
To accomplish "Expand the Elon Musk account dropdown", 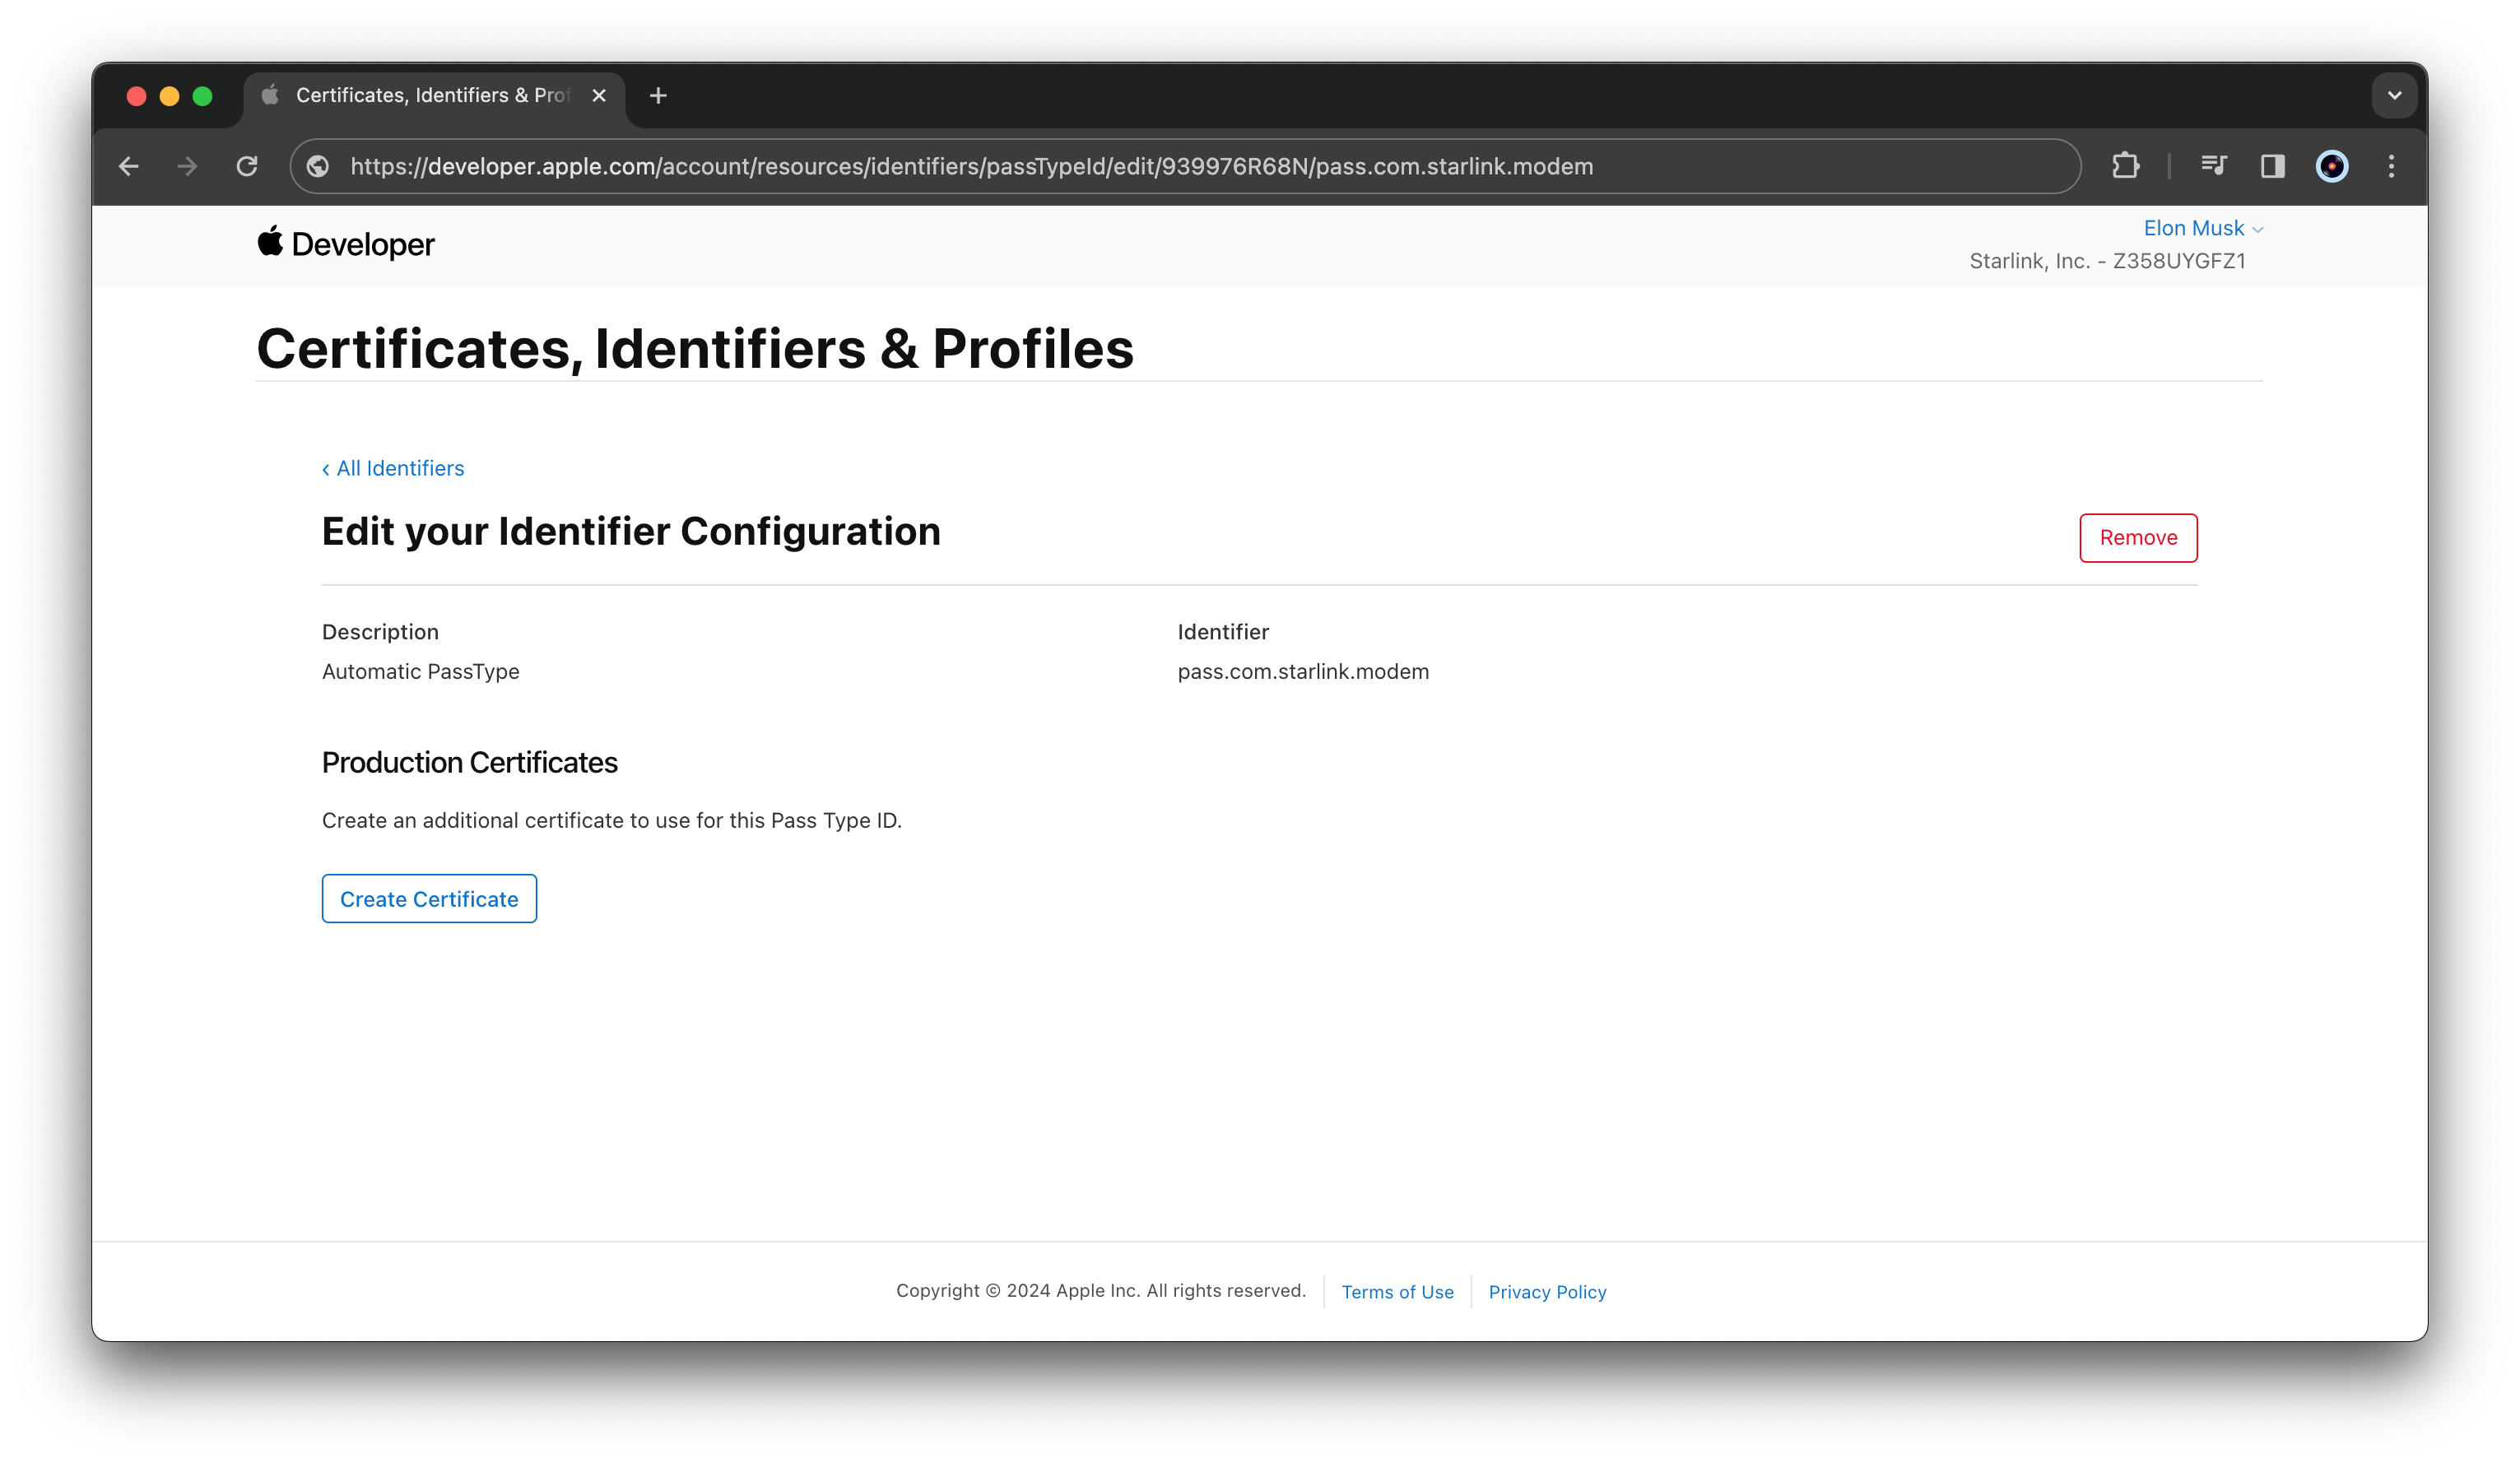I will coord(2202,228).
